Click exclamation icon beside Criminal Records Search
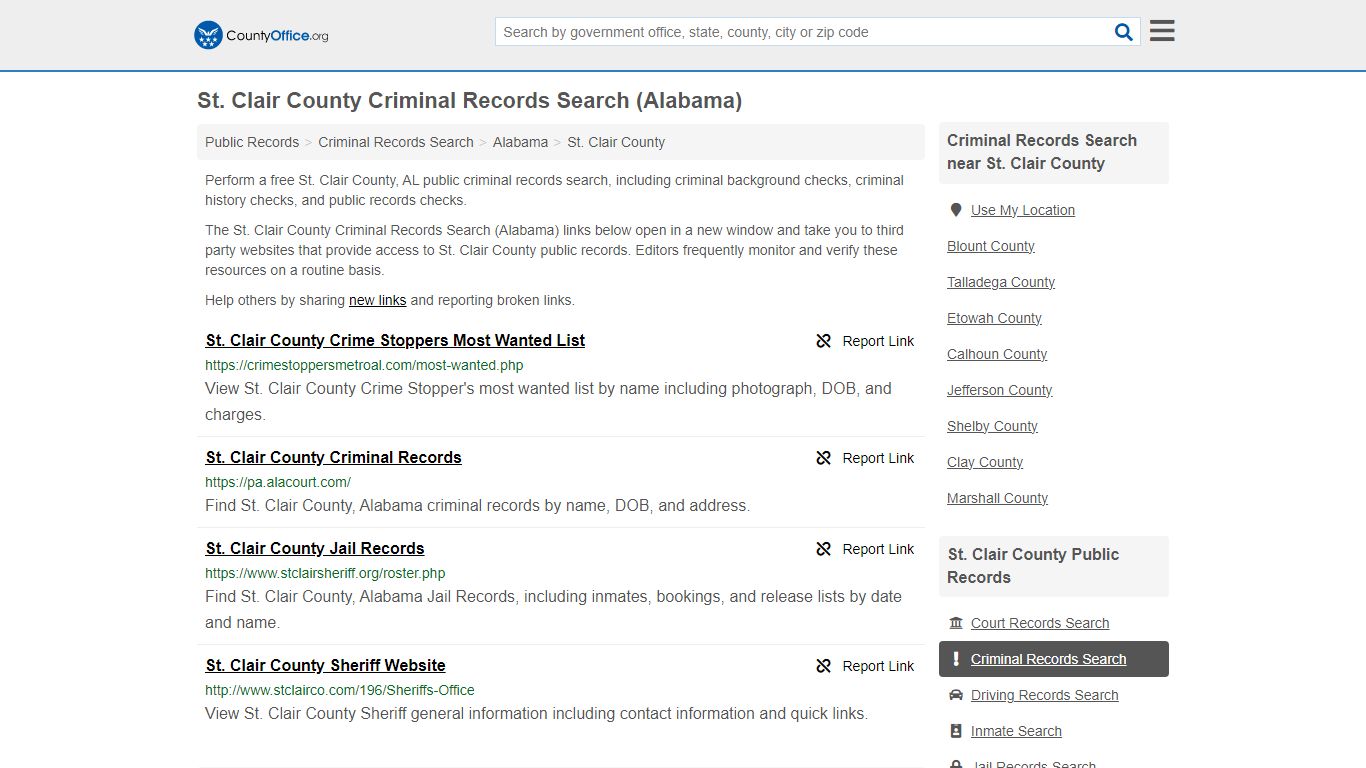The image size is (1366, 768). 956,659
